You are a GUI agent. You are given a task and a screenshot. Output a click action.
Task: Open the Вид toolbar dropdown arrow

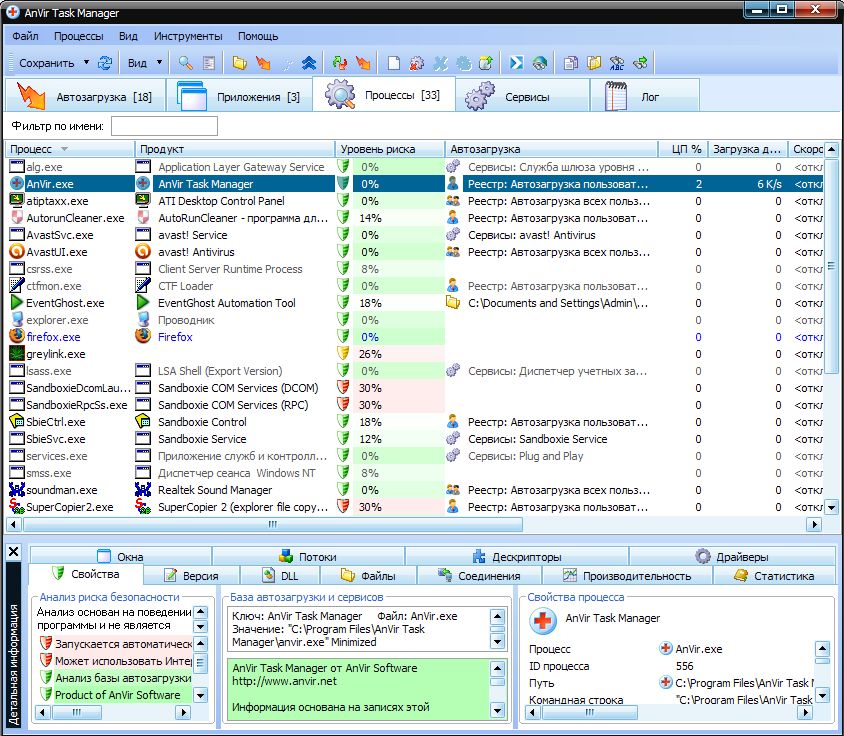tap(159, 62)
